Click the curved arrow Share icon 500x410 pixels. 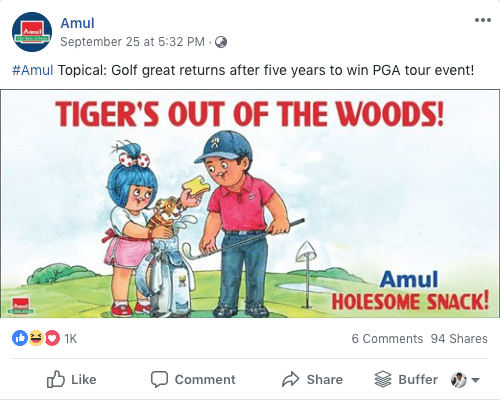coord(291,379)
